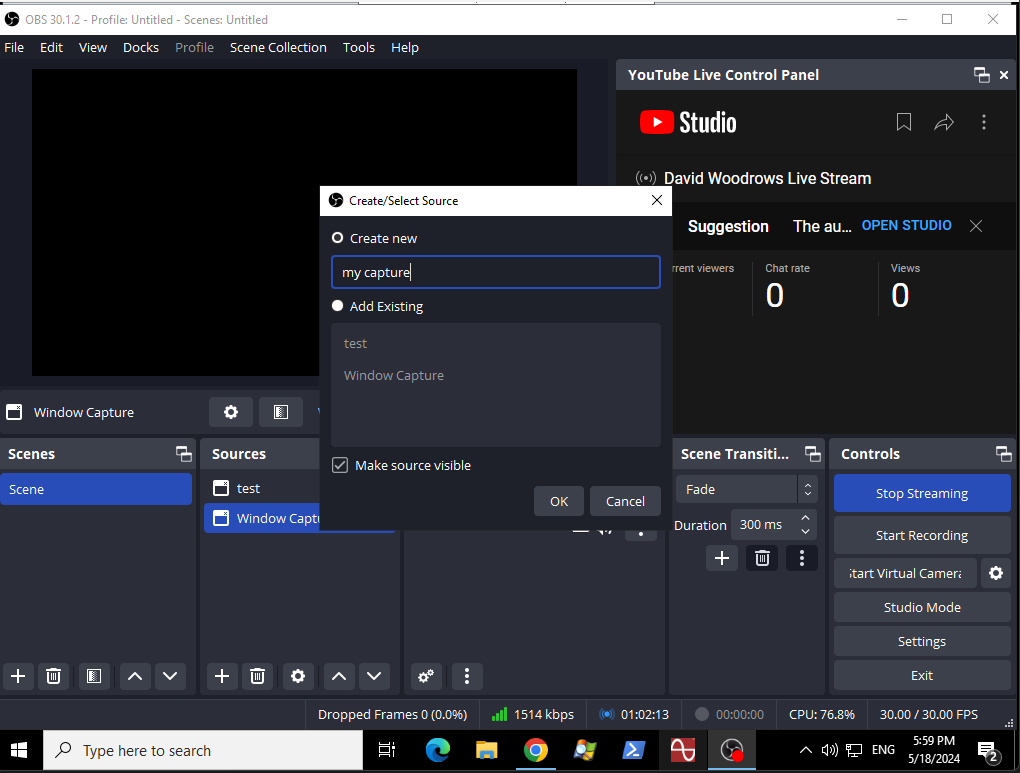
Task: Delete the scene transition with the trash icon
Action: 761,558
